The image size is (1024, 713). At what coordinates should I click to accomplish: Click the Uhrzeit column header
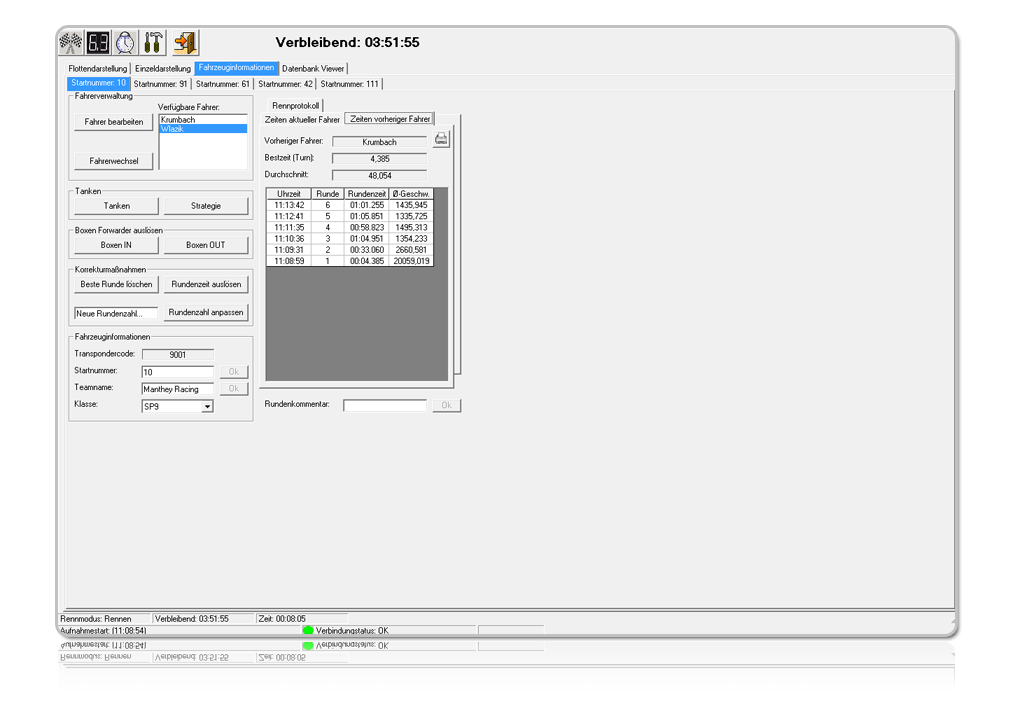point(289,194)
